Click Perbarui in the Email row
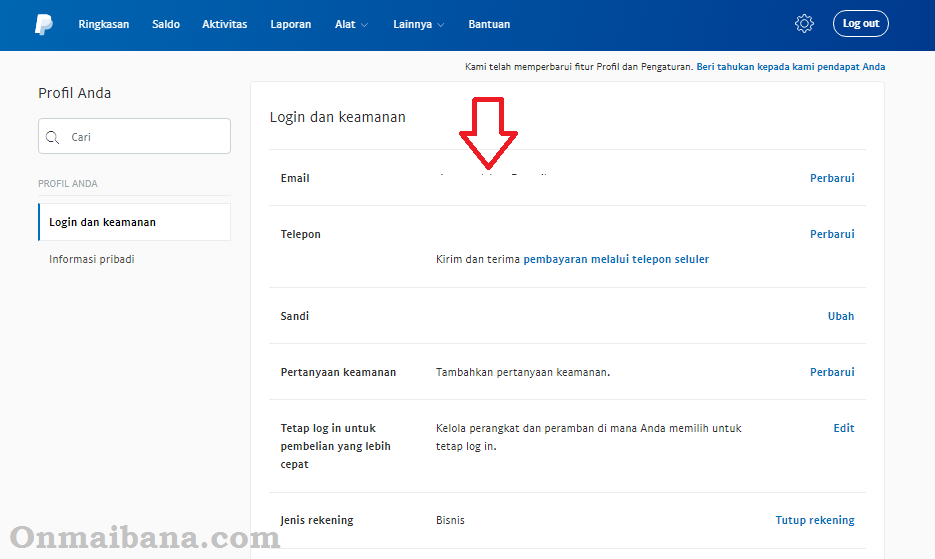 (x=832, y=178)
